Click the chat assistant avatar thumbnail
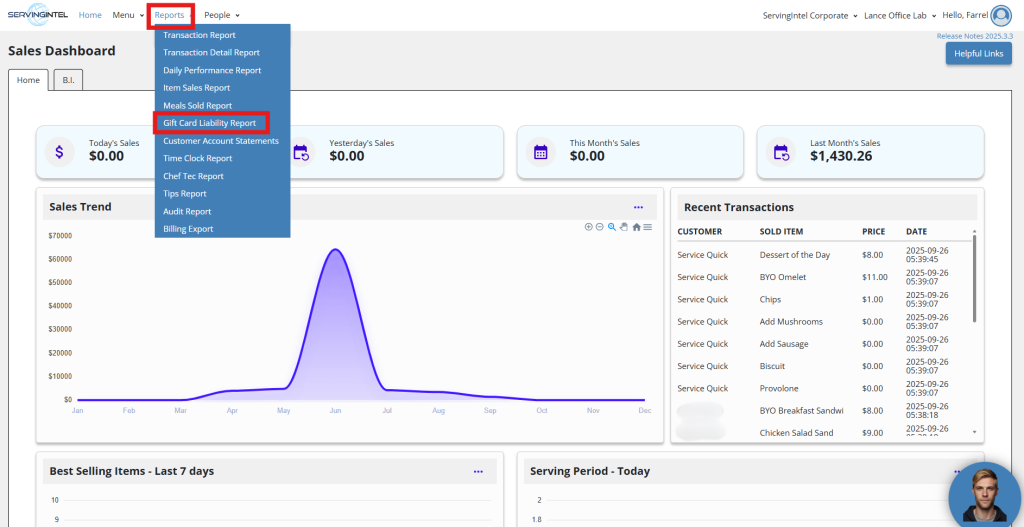 986,495
